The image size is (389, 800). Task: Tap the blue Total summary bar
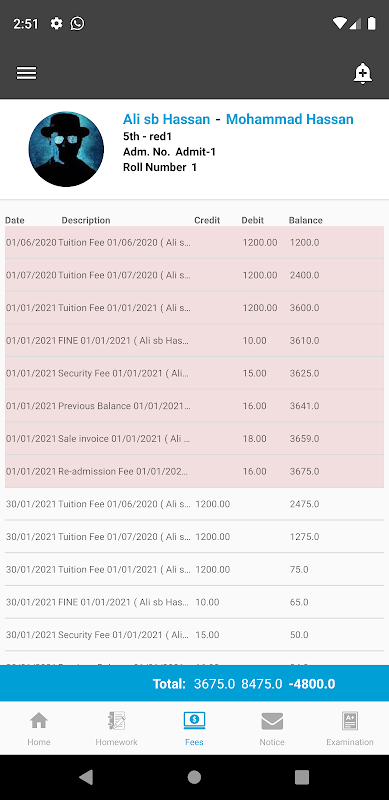click(194, 684)
